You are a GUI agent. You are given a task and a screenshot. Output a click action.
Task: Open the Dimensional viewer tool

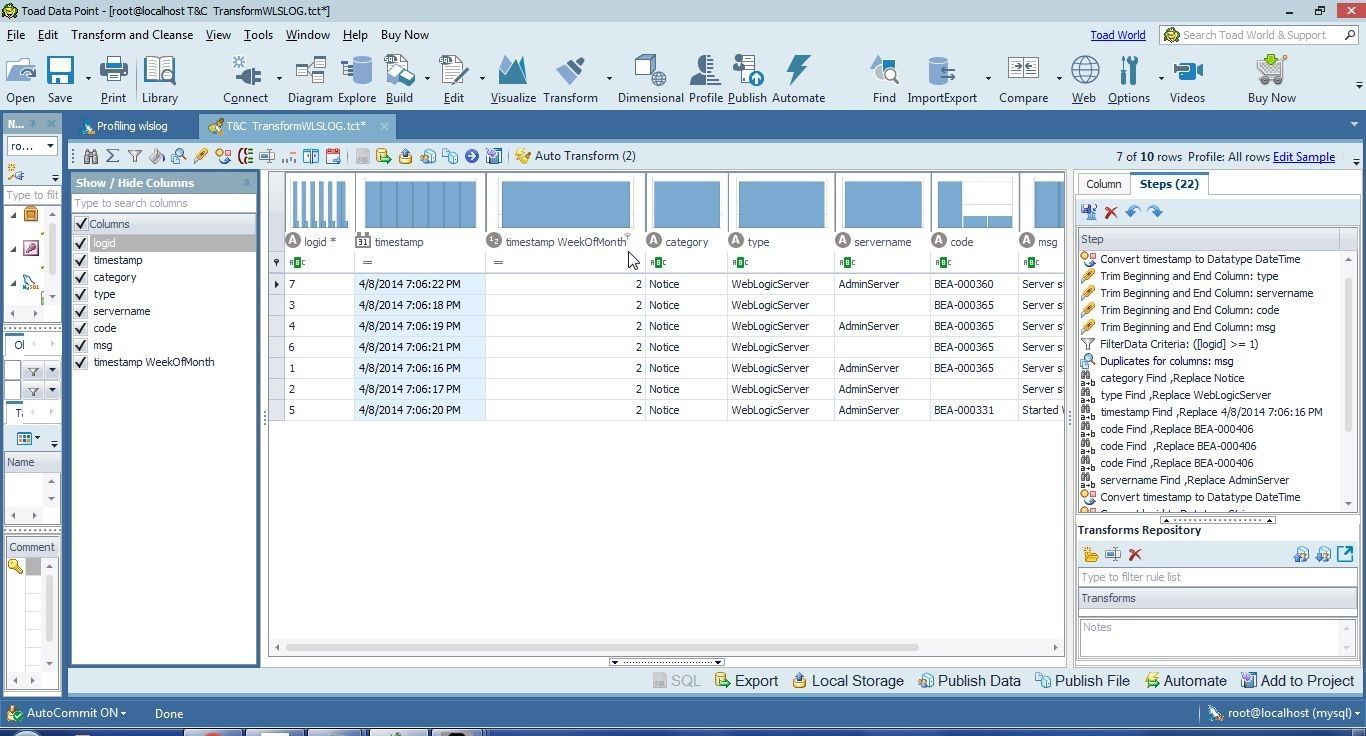(650, 80)
